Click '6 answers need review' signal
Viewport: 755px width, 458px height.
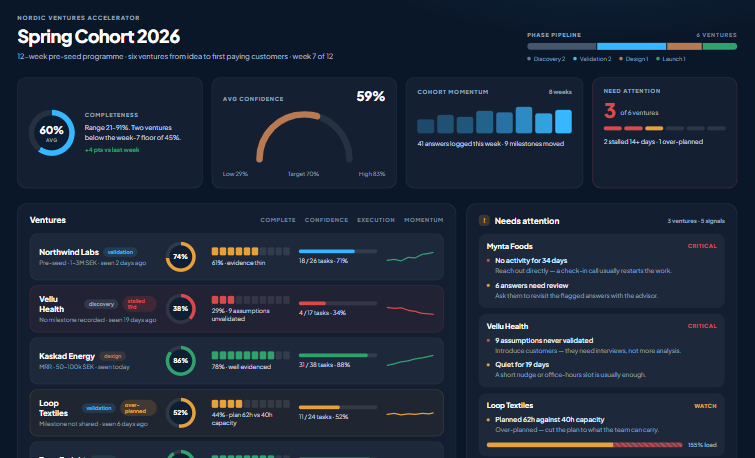click(x=532, y=286)
